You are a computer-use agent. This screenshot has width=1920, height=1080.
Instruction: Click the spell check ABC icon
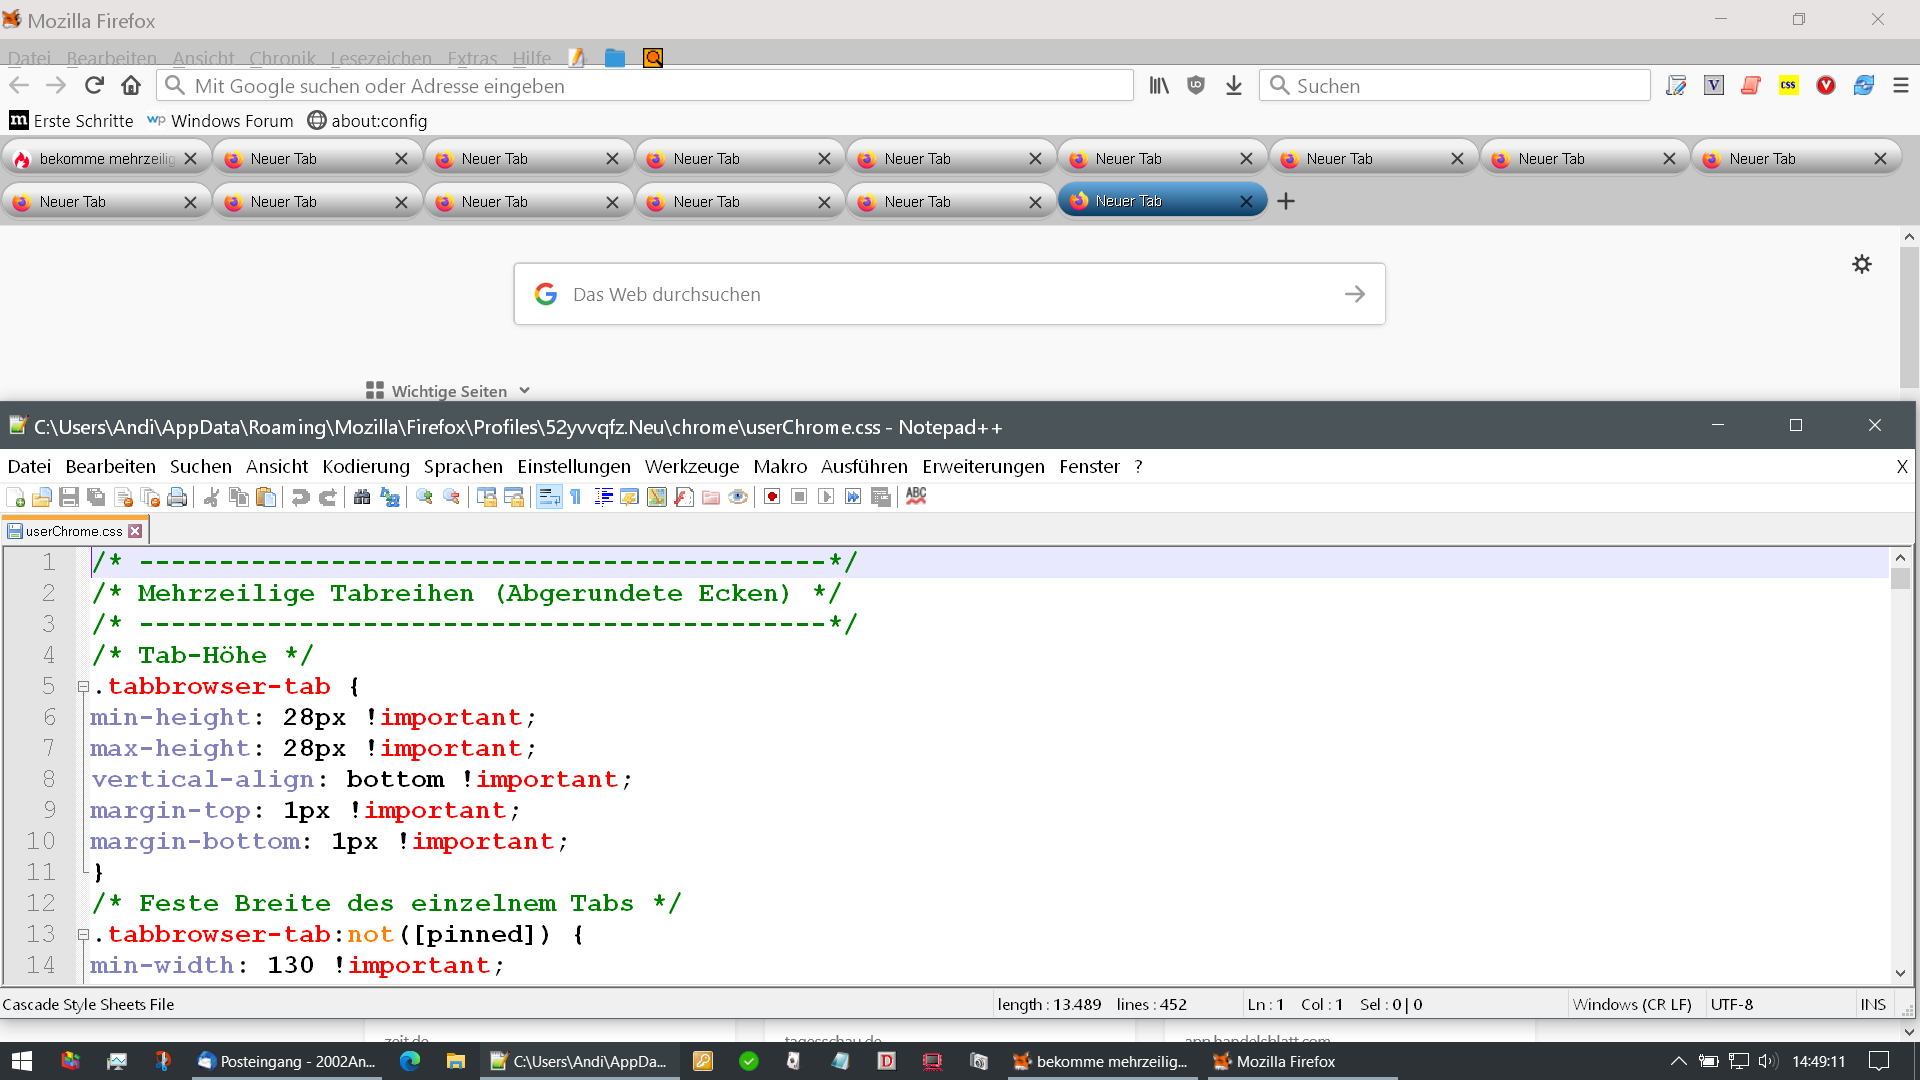pyautogui.click(x=916, y=496)
